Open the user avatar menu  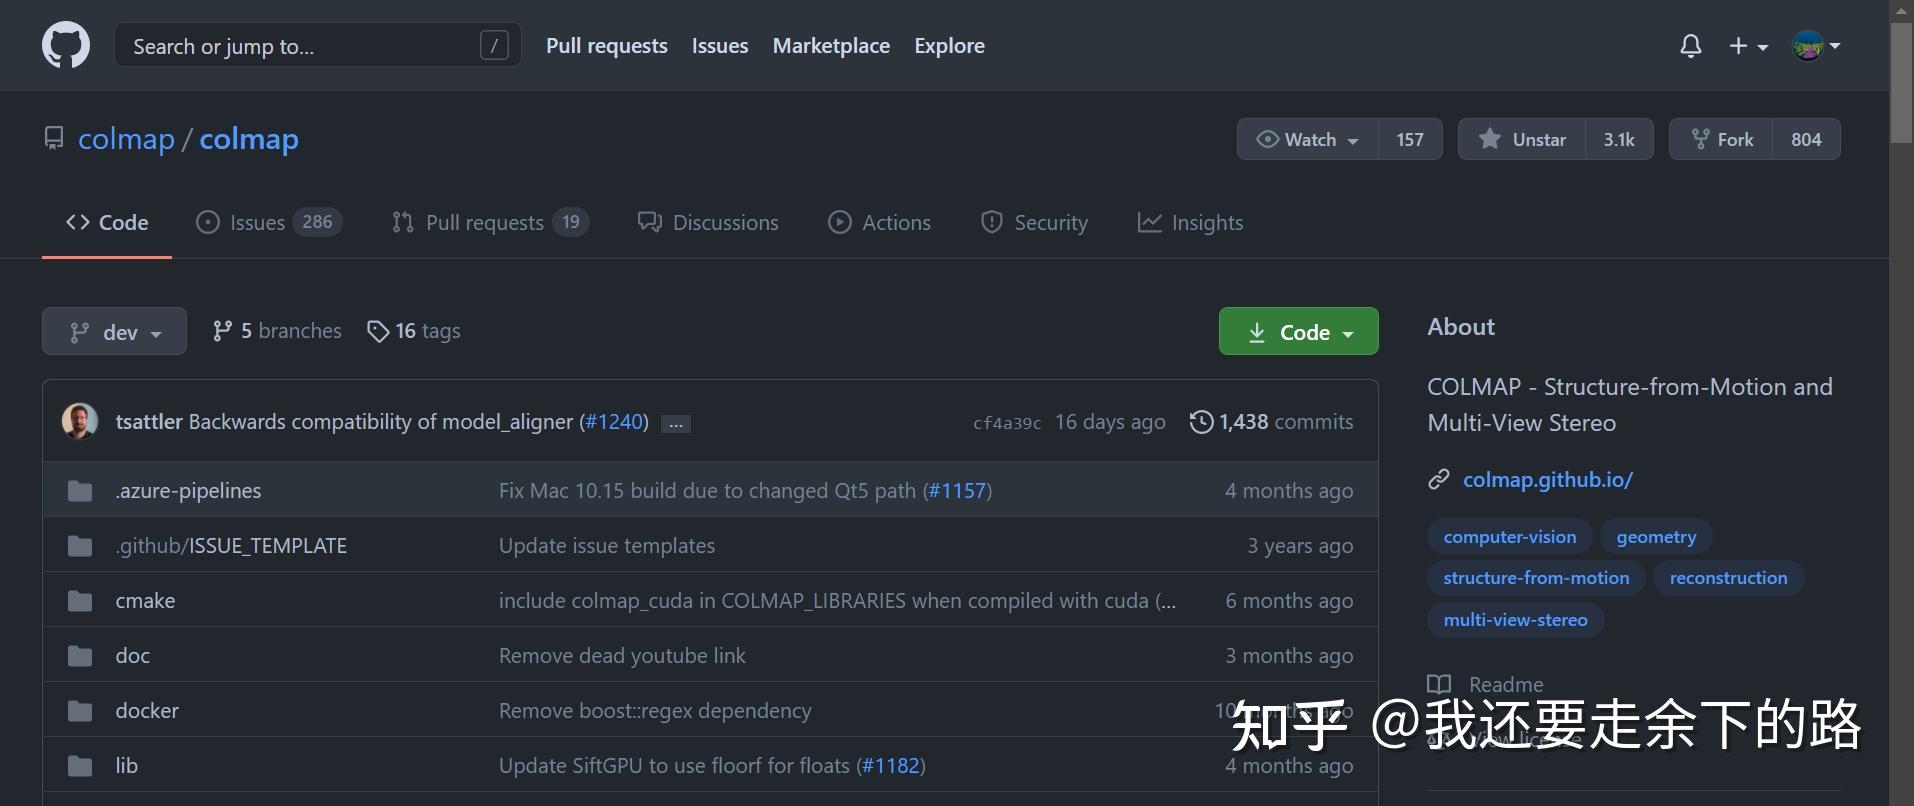click(1816, 46)
